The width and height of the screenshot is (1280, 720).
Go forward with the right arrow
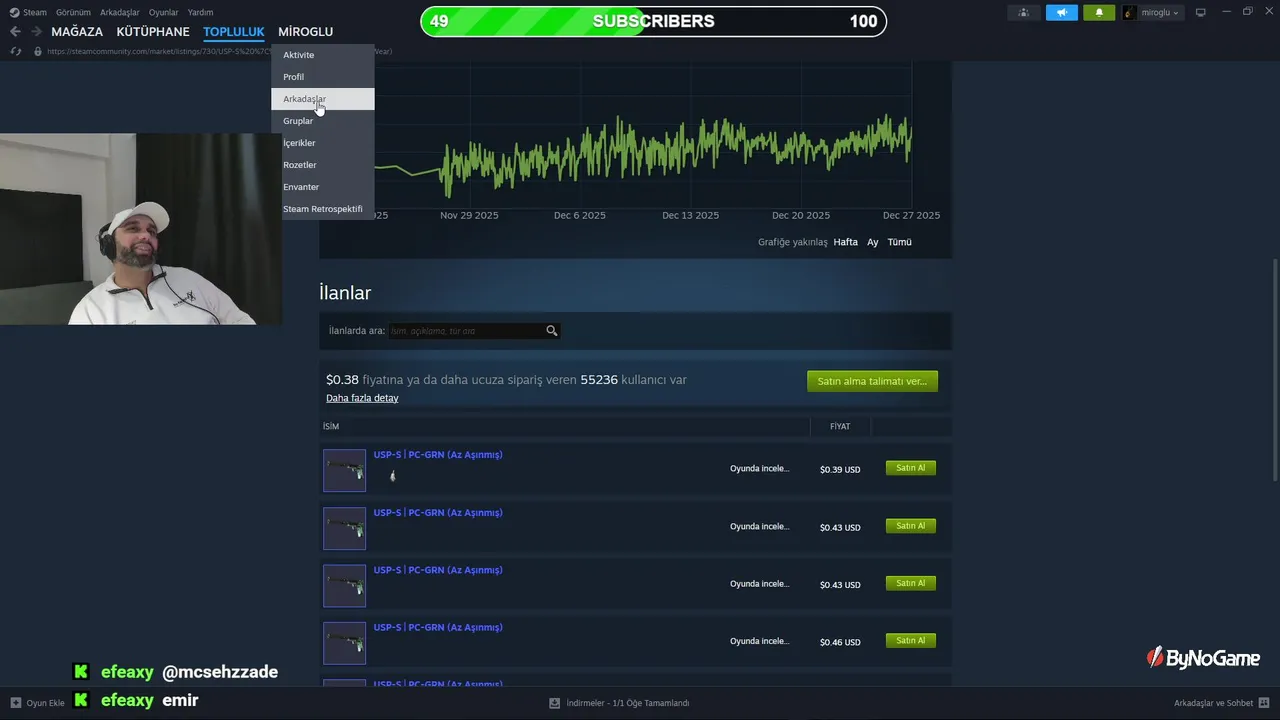(x=36, y=32)
